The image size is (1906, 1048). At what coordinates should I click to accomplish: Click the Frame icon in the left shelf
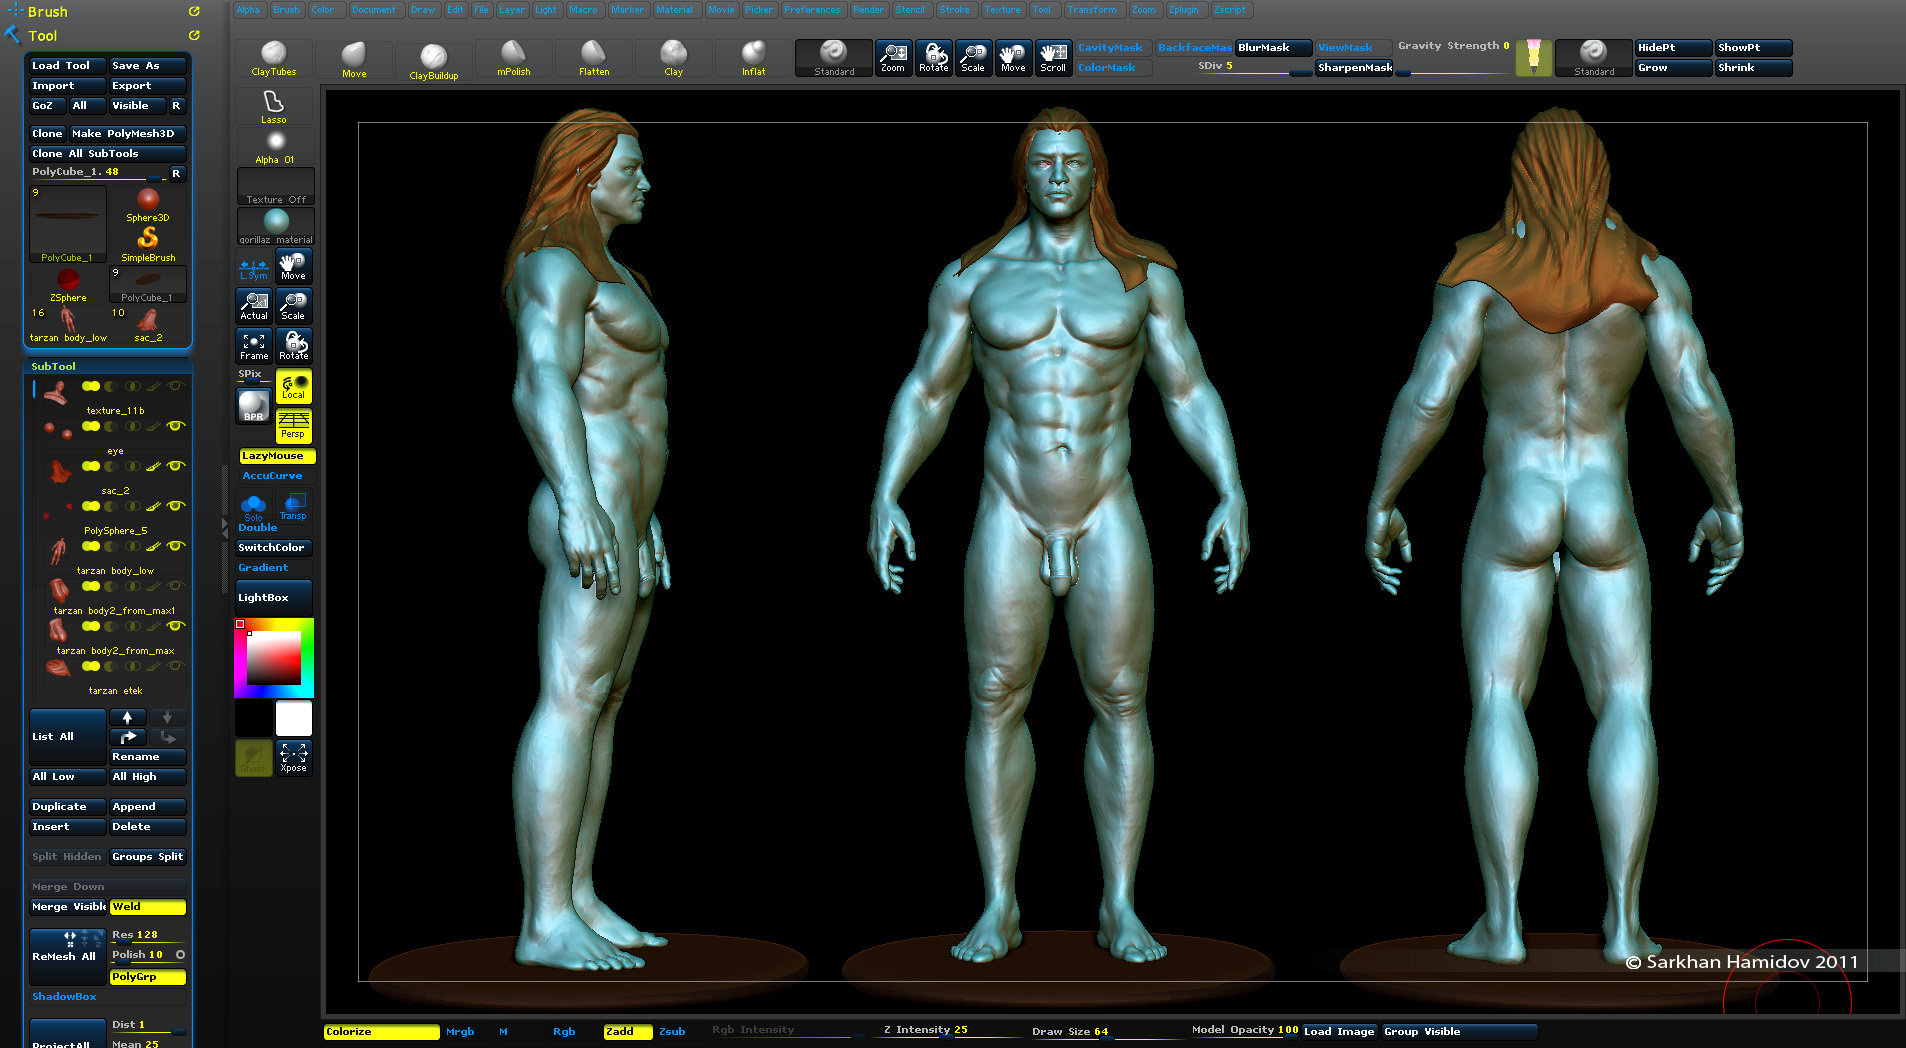[254, 346]
